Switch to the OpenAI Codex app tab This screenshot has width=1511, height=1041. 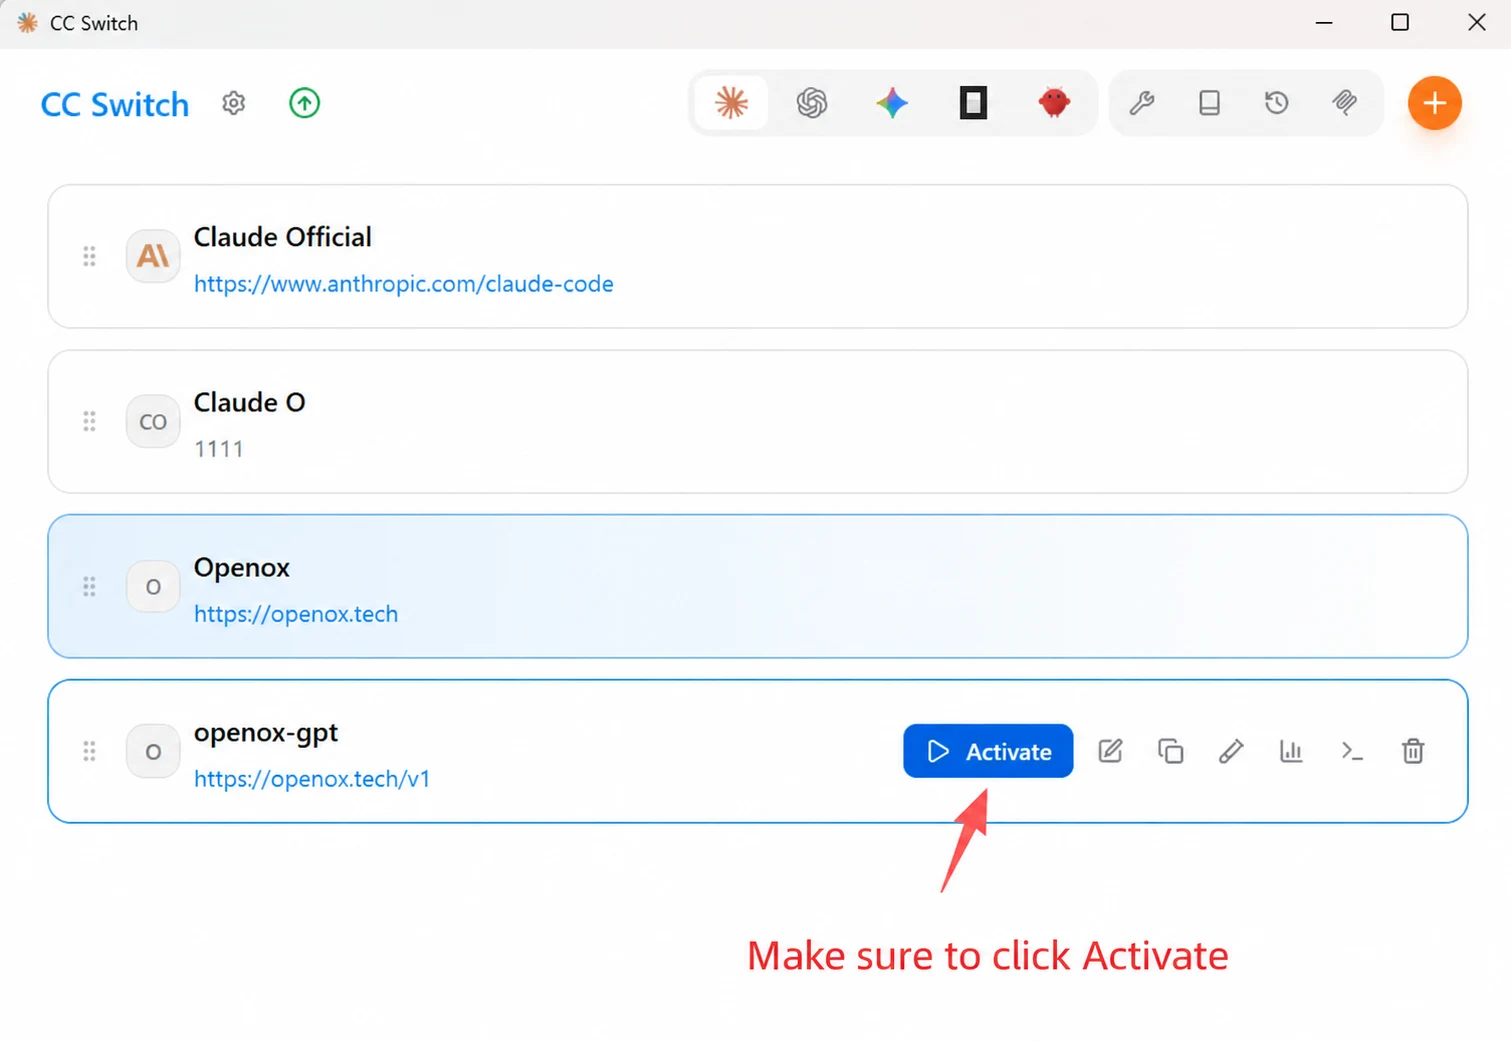tap(812, 102)
